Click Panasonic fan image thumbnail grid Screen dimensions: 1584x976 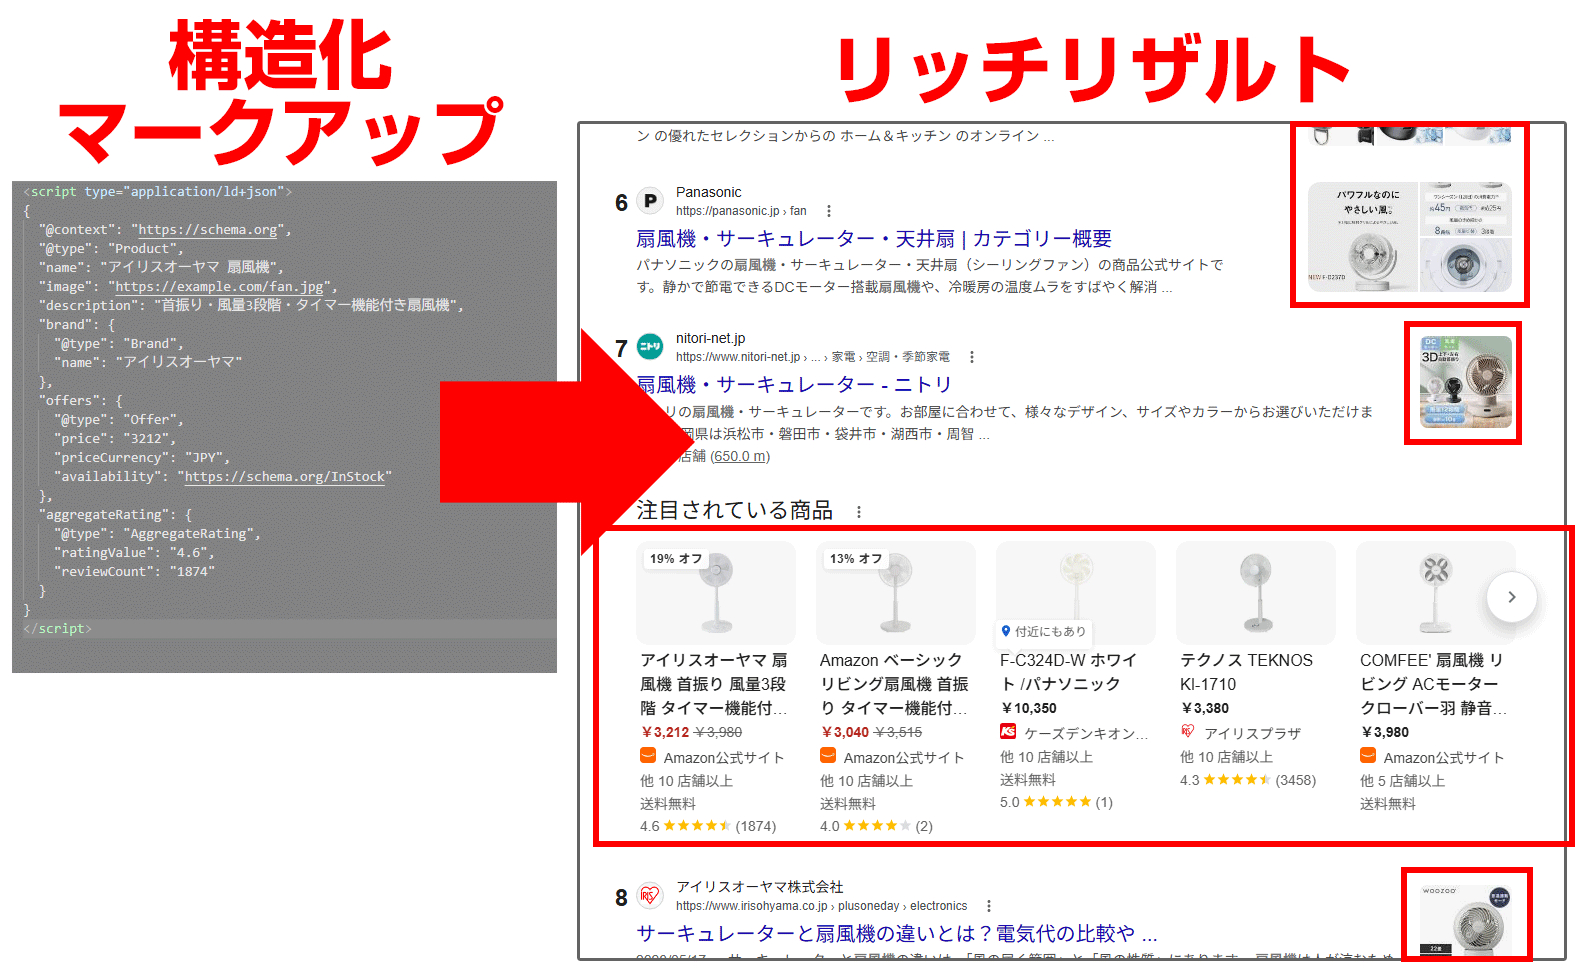coord(1409,238)
